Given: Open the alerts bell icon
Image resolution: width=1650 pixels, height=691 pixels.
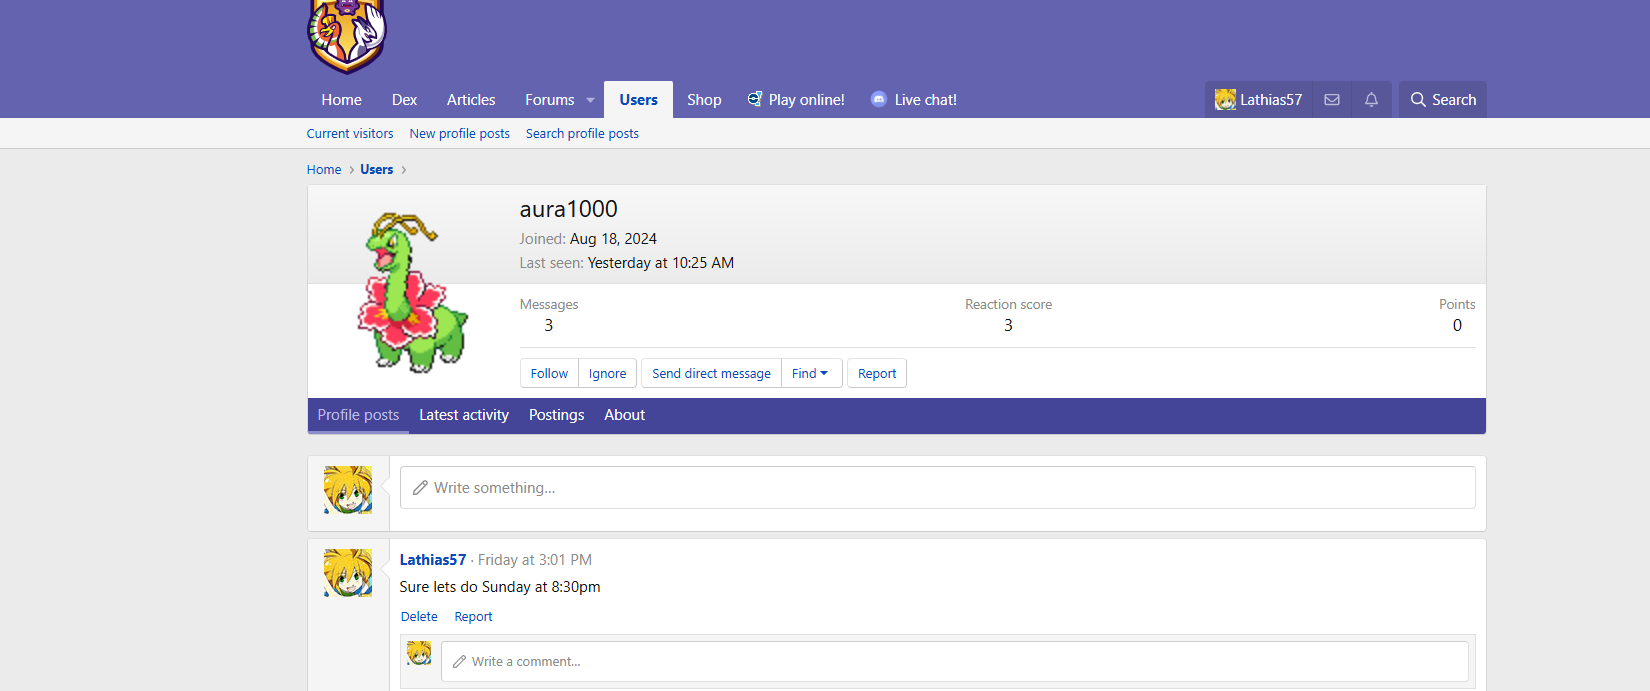Looking at the screenshot, I should point(1371,100).
